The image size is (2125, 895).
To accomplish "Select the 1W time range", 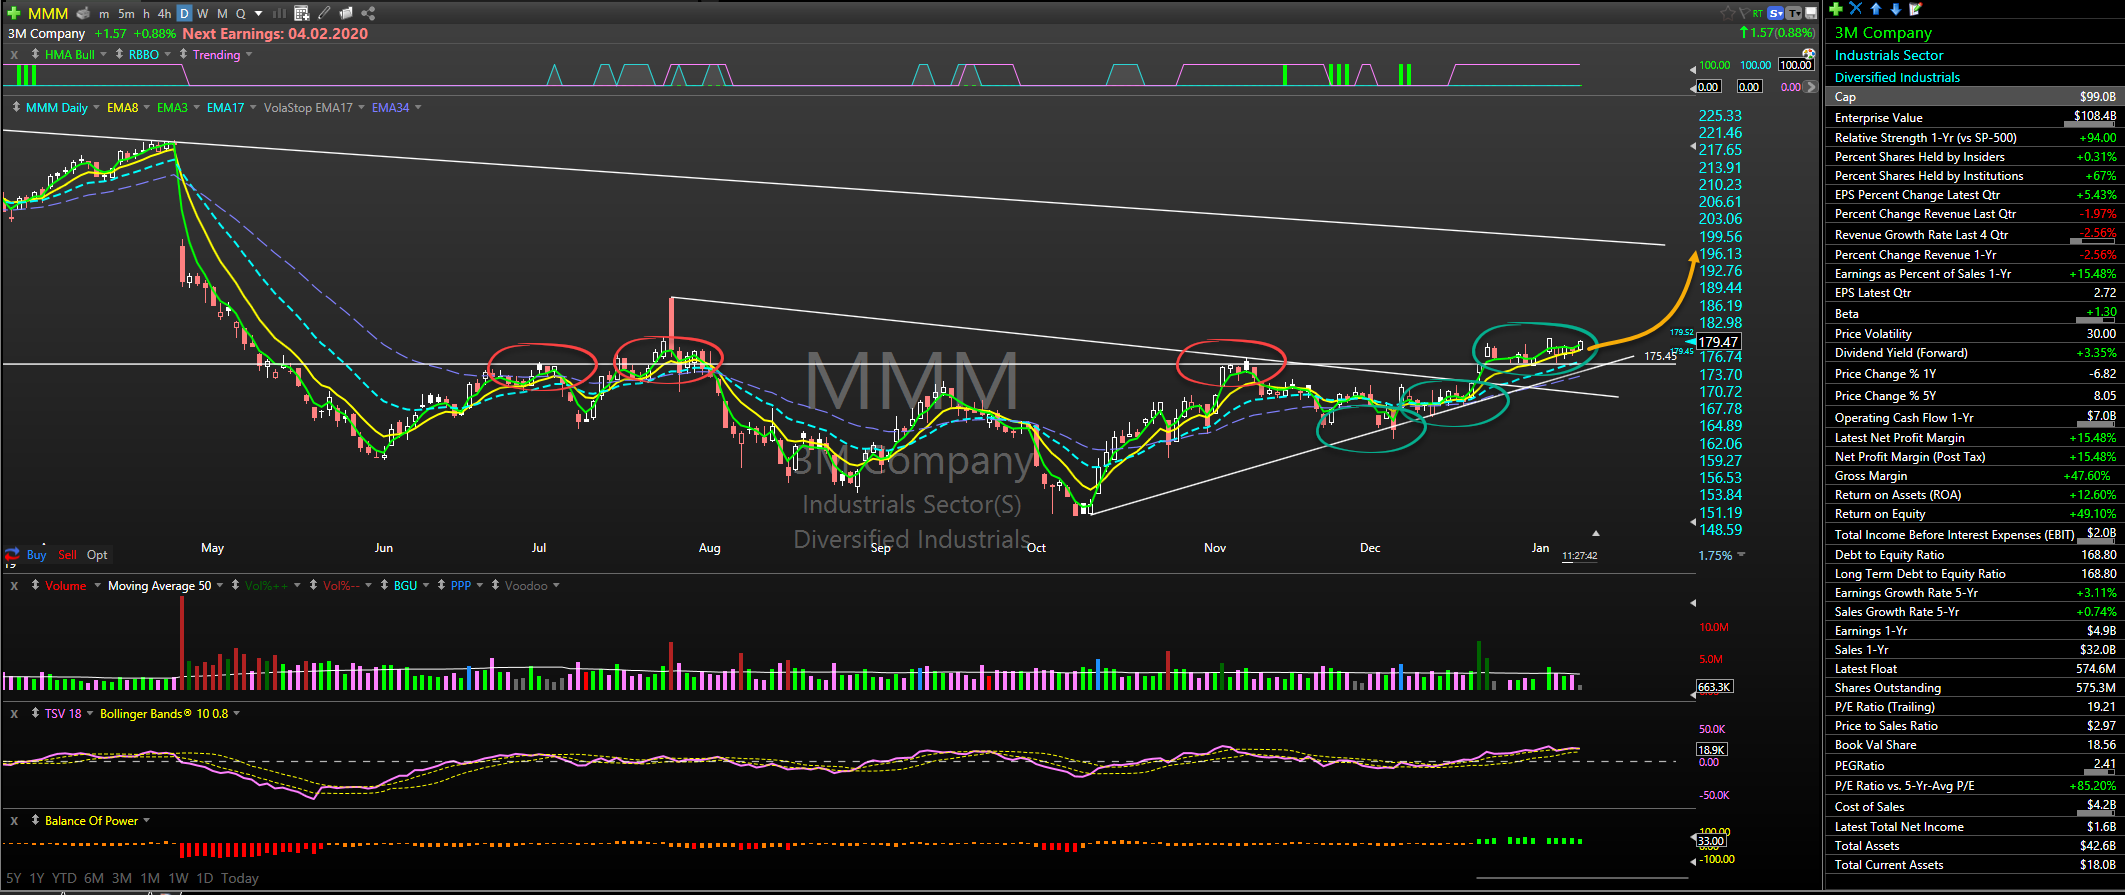I will [x=178, y=878].
